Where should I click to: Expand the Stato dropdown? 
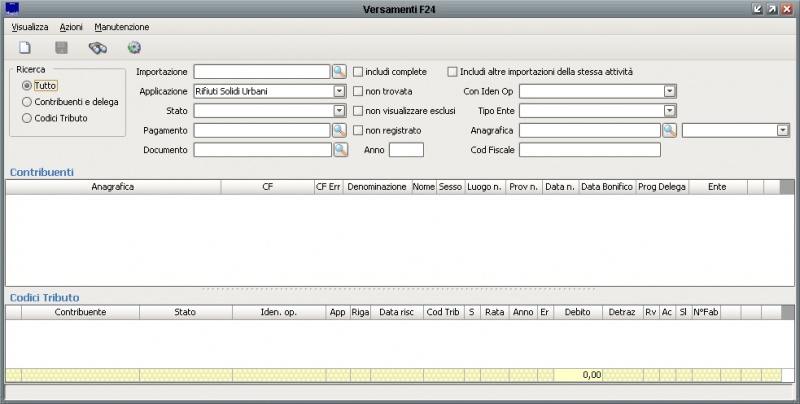(x=339, y=111)
